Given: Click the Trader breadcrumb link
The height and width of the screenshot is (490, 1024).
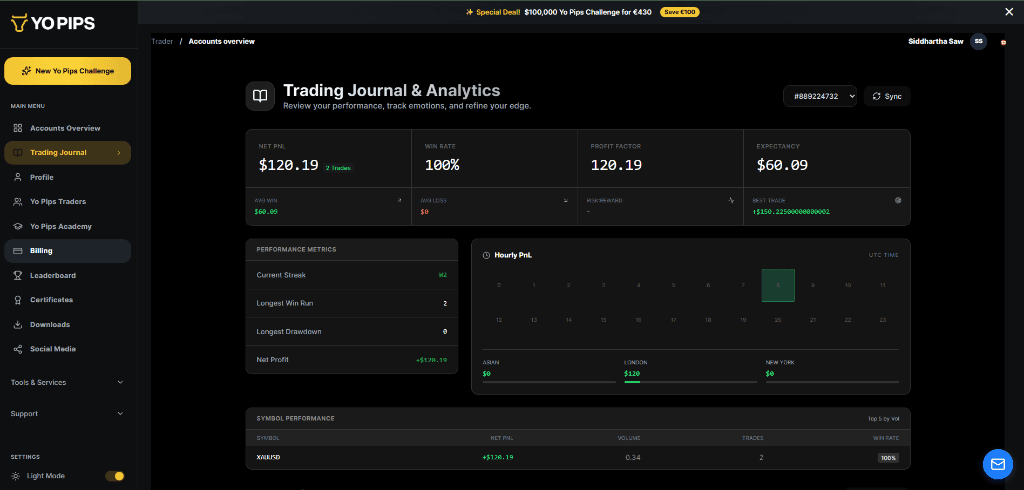Looking at the screenshot, I should (x=163, y=41).
